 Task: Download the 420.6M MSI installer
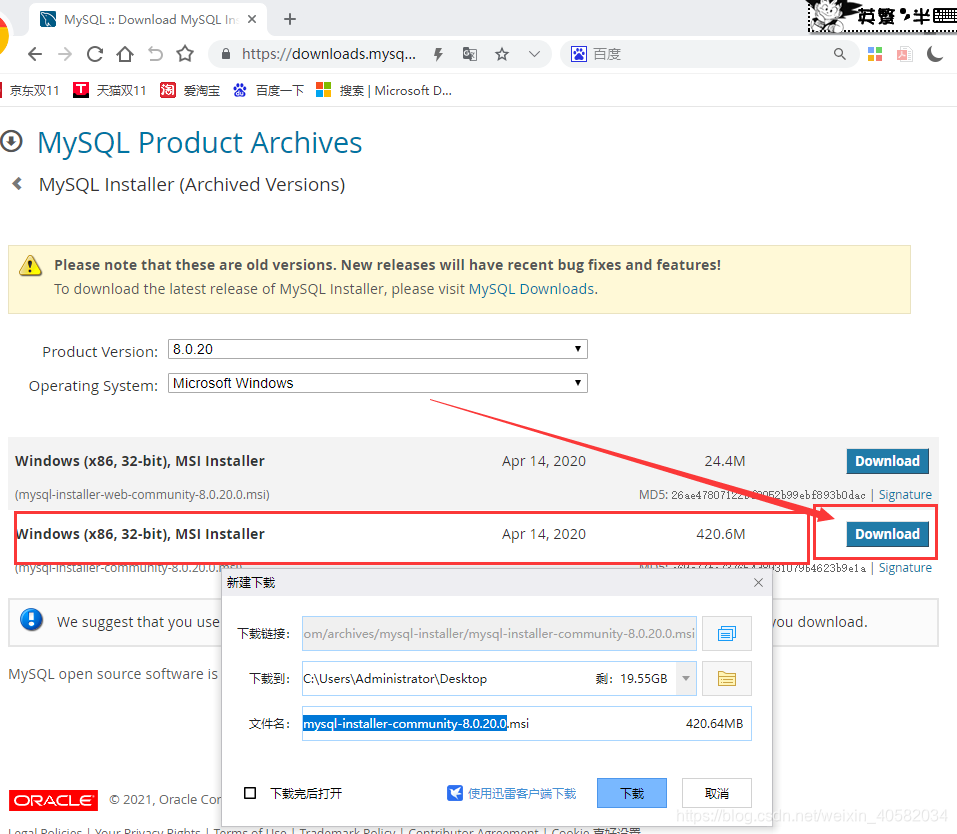point(887,534)
